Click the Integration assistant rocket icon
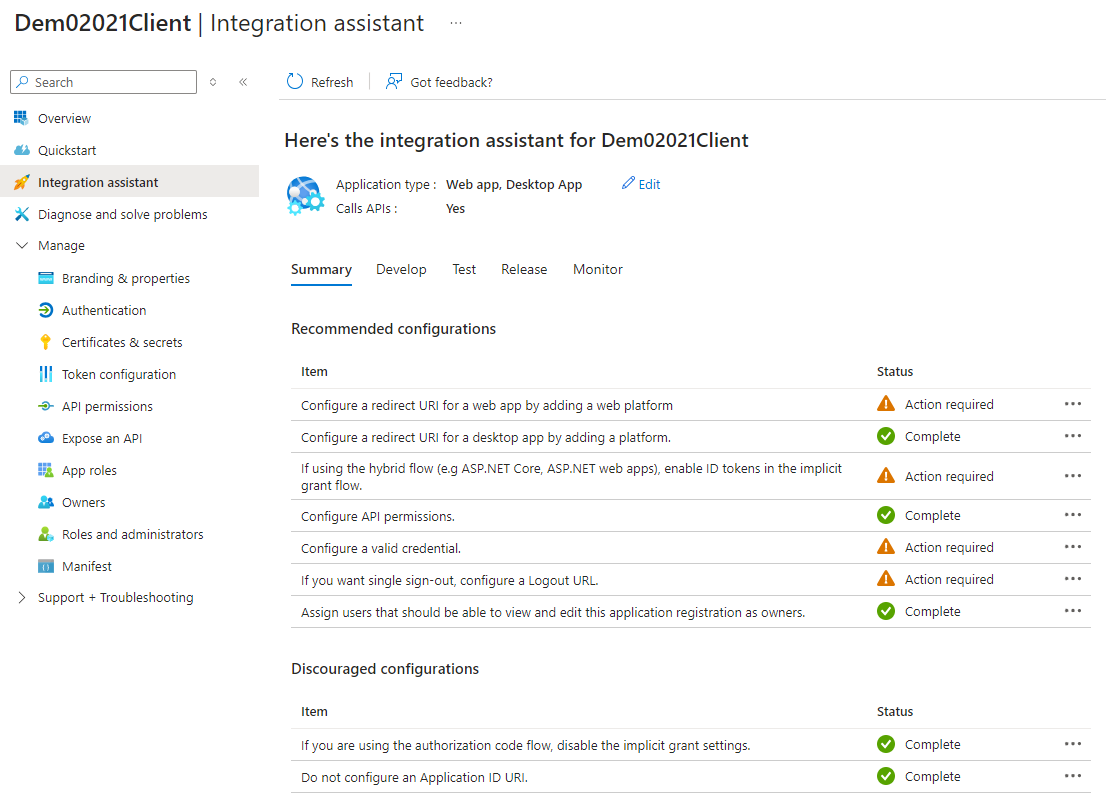 [x=22, y=182]
